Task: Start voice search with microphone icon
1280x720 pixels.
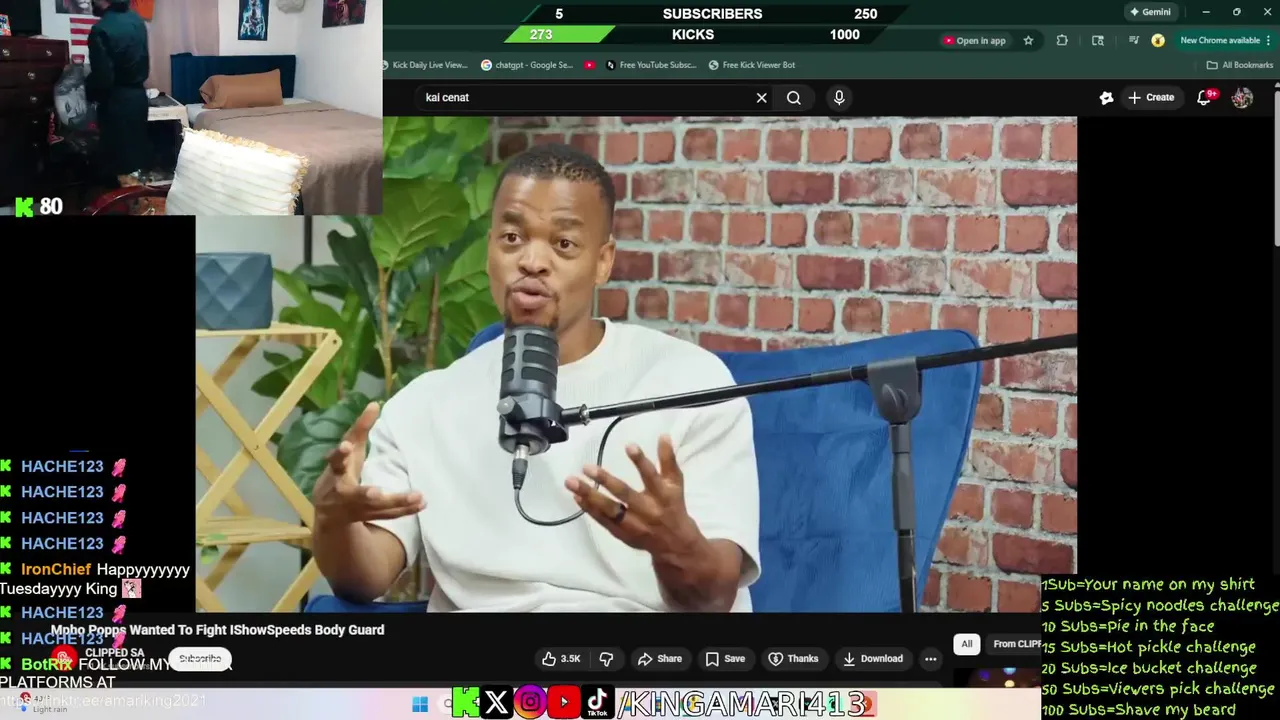Action: click(x=839, y=97)
